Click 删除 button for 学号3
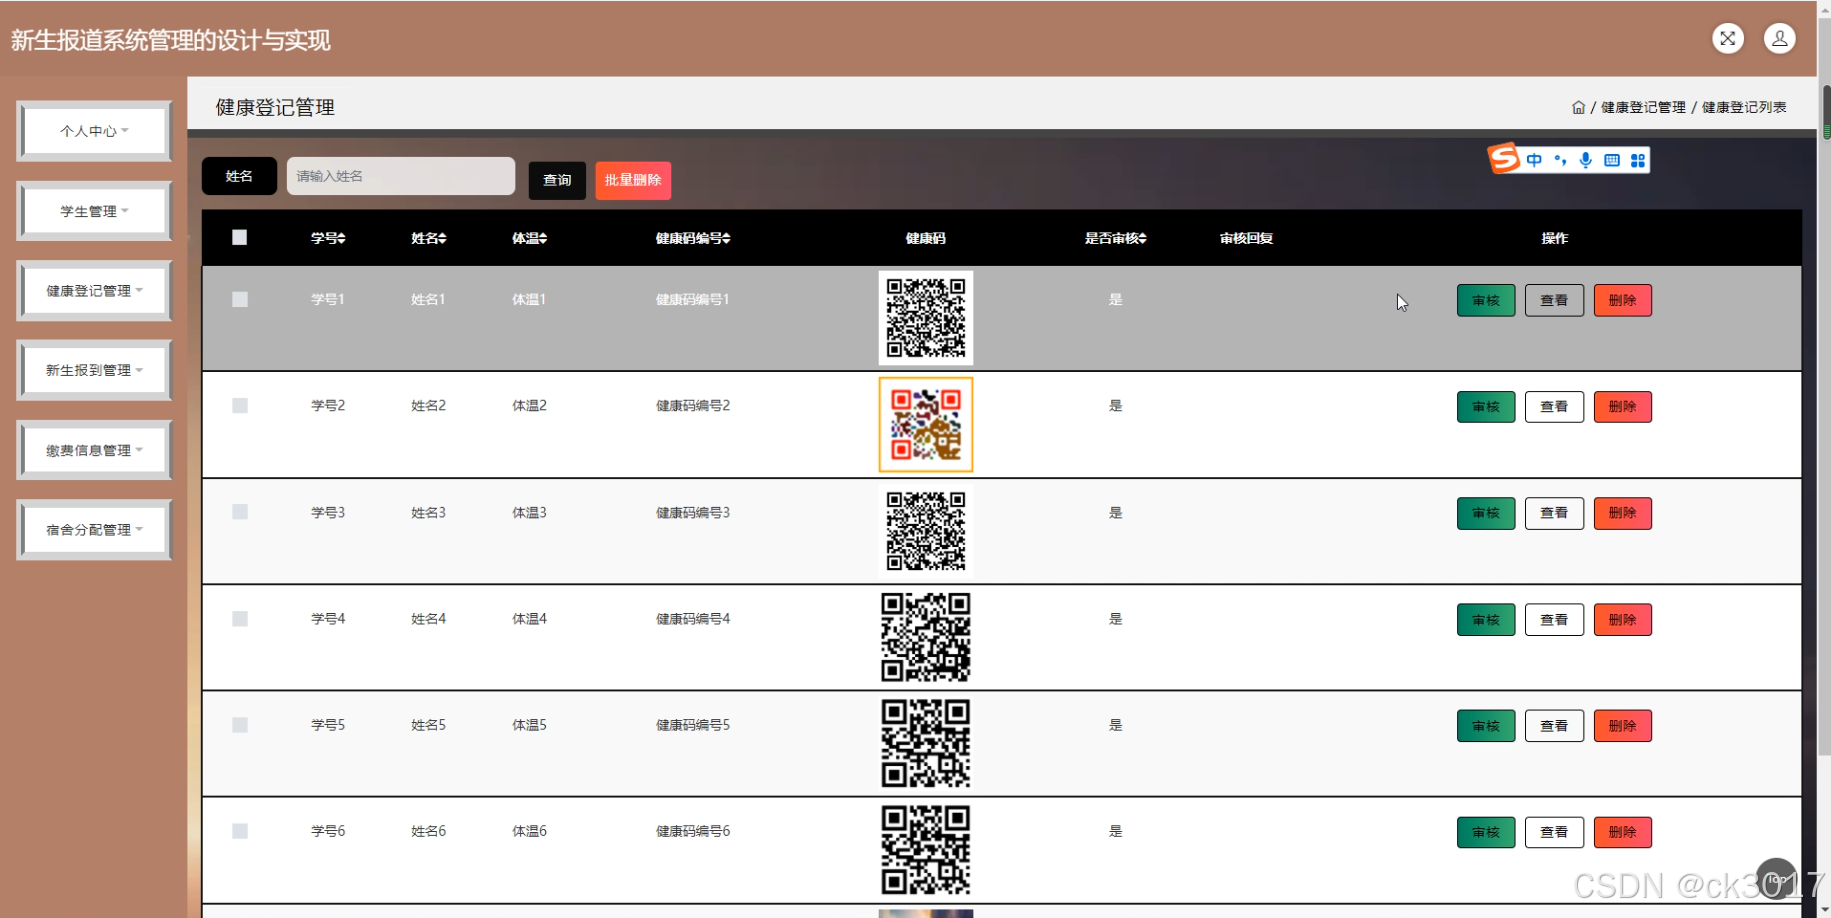 coord(1622,513)
